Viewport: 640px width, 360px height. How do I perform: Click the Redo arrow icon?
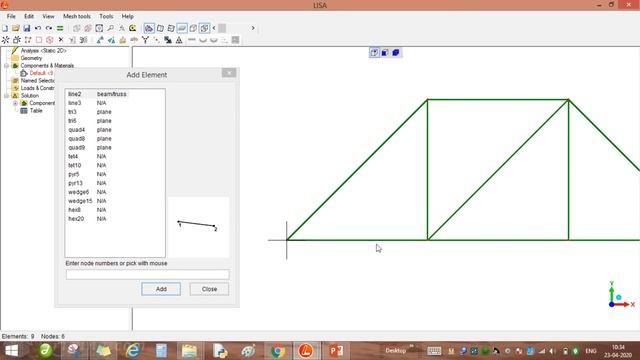(x=49, y=28)
